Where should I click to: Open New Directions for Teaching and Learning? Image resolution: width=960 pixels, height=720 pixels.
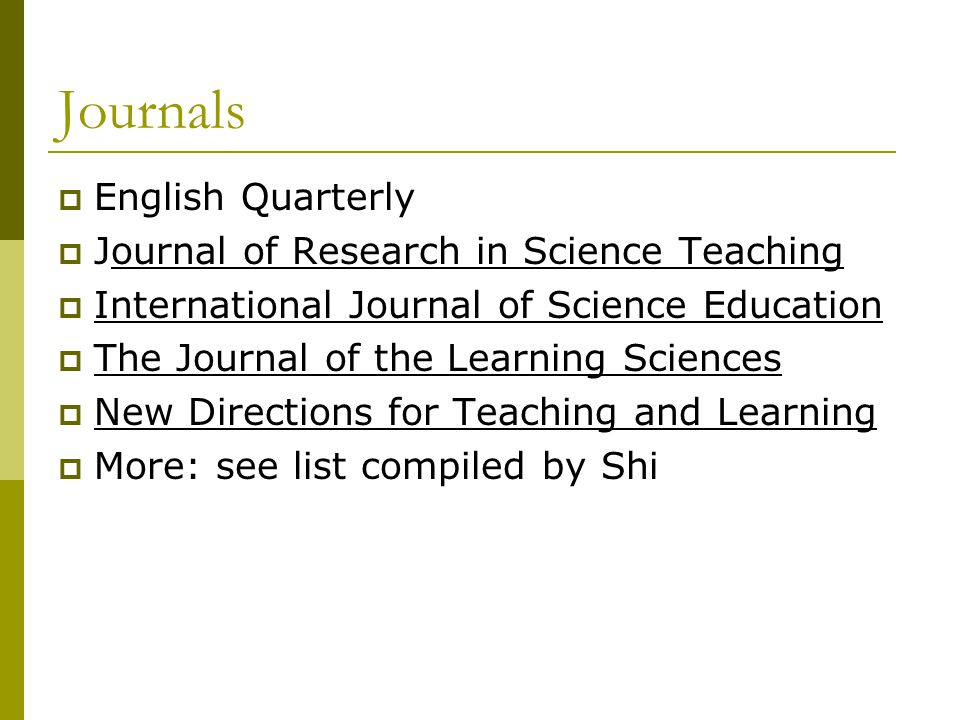point(485,413)
